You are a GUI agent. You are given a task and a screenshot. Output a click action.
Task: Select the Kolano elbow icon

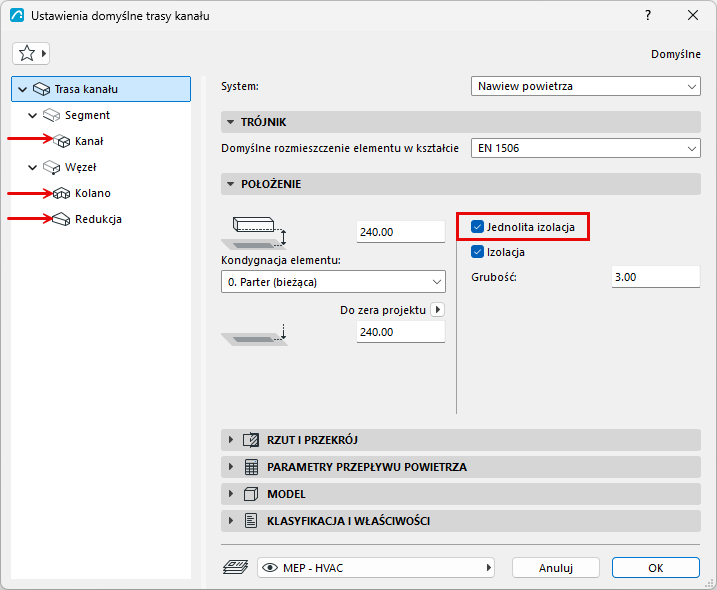click(x=62, y=193)
